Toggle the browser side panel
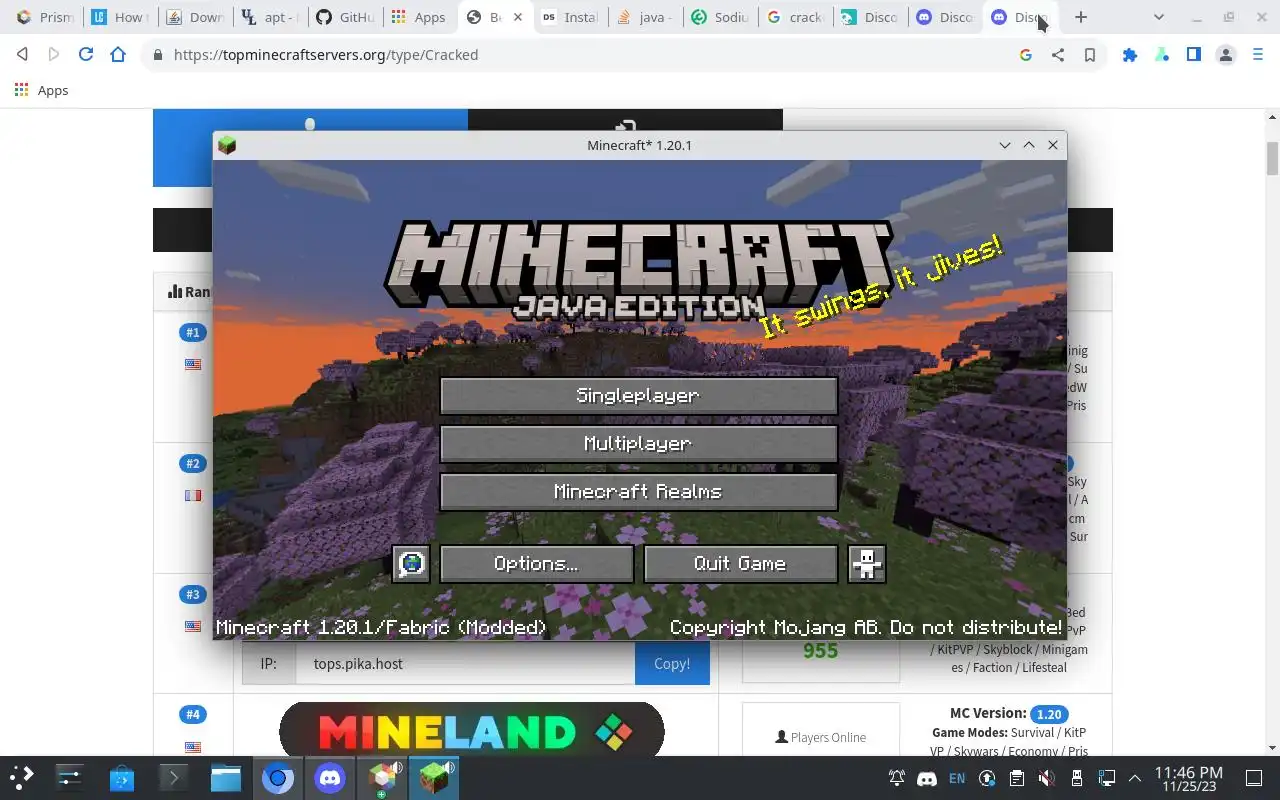 pos(1194,55)
